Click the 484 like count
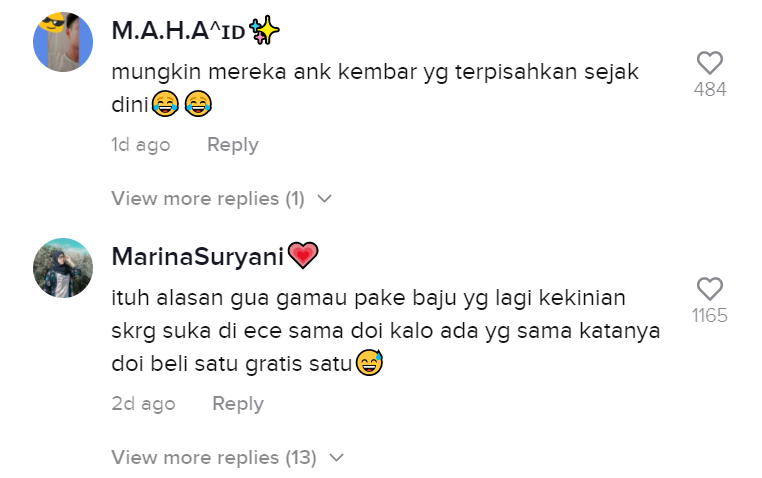This screenshot has width=762, height=478. pos(710,89)
